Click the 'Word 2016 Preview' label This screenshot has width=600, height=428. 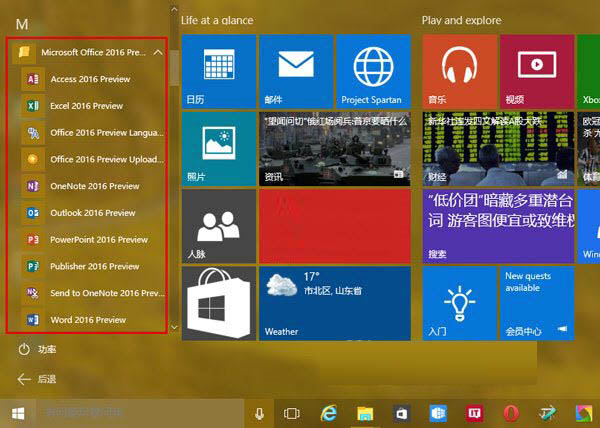click(88, 320)
